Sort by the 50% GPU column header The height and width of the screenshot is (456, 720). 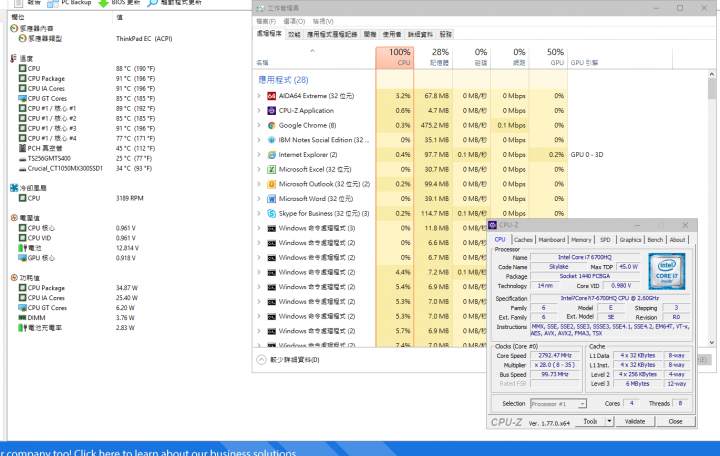click(x=549, y=58)
